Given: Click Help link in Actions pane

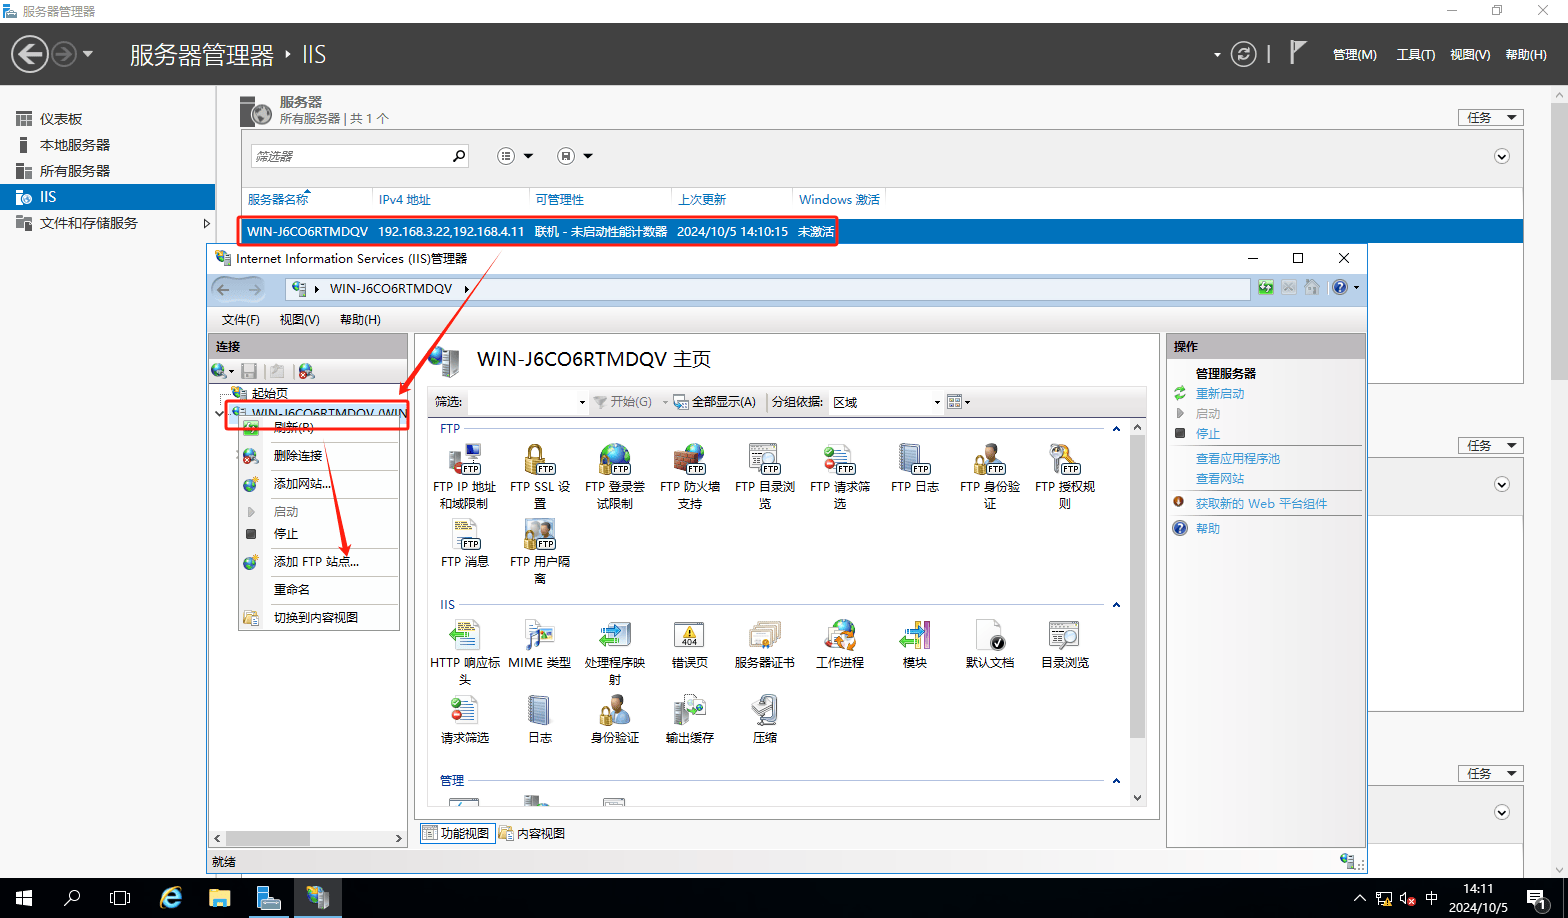Looking at the screenshot, I should 1208,529.
